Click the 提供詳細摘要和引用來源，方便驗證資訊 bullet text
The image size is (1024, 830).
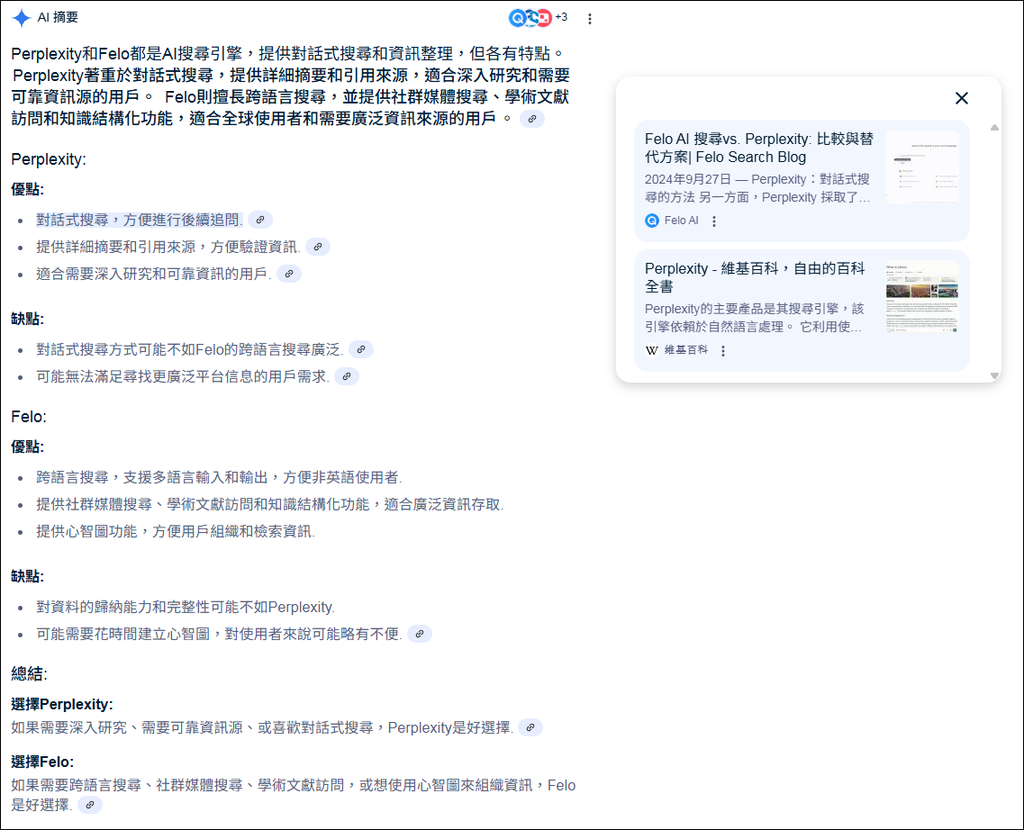pos(168,247)
